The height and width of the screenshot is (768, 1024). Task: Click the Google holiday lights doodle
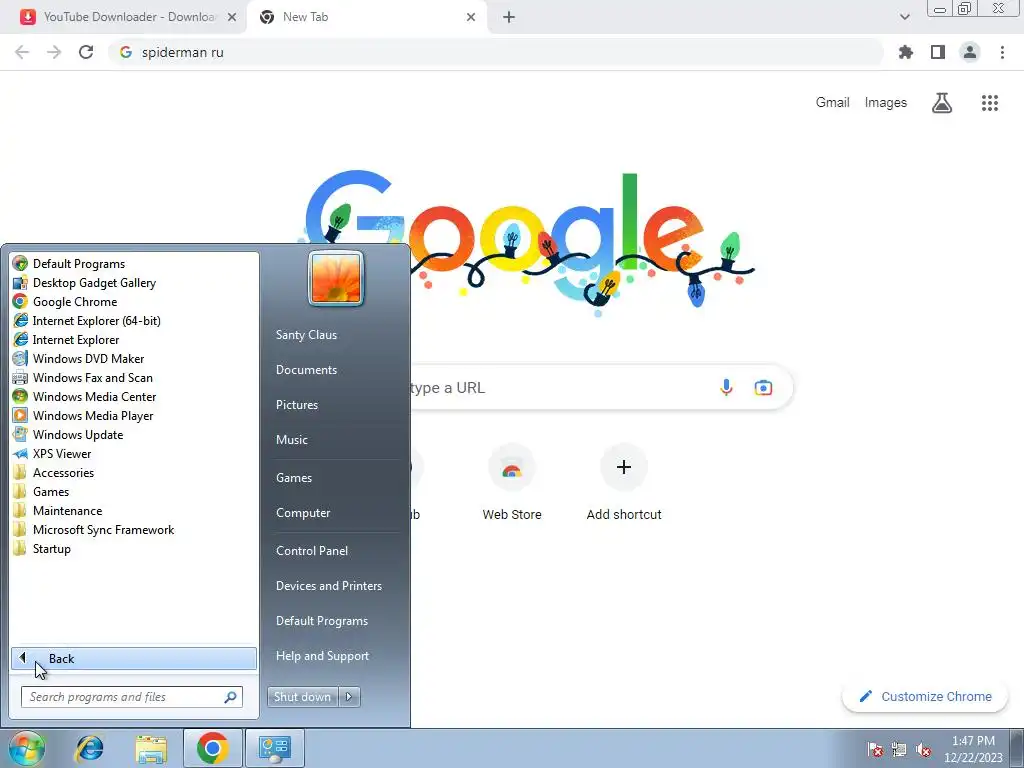(527, 242)
